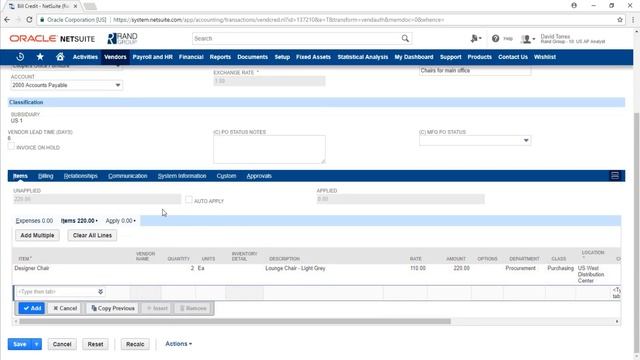640x360 pixels.
Task: Click the bottom Cancel button
Action: pos(62,344)
